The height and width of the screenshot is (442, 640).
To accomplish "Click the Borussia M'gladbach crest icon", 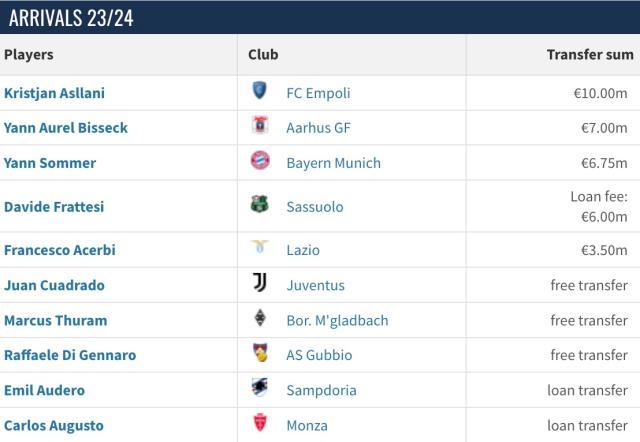I will tap(260, 320).
